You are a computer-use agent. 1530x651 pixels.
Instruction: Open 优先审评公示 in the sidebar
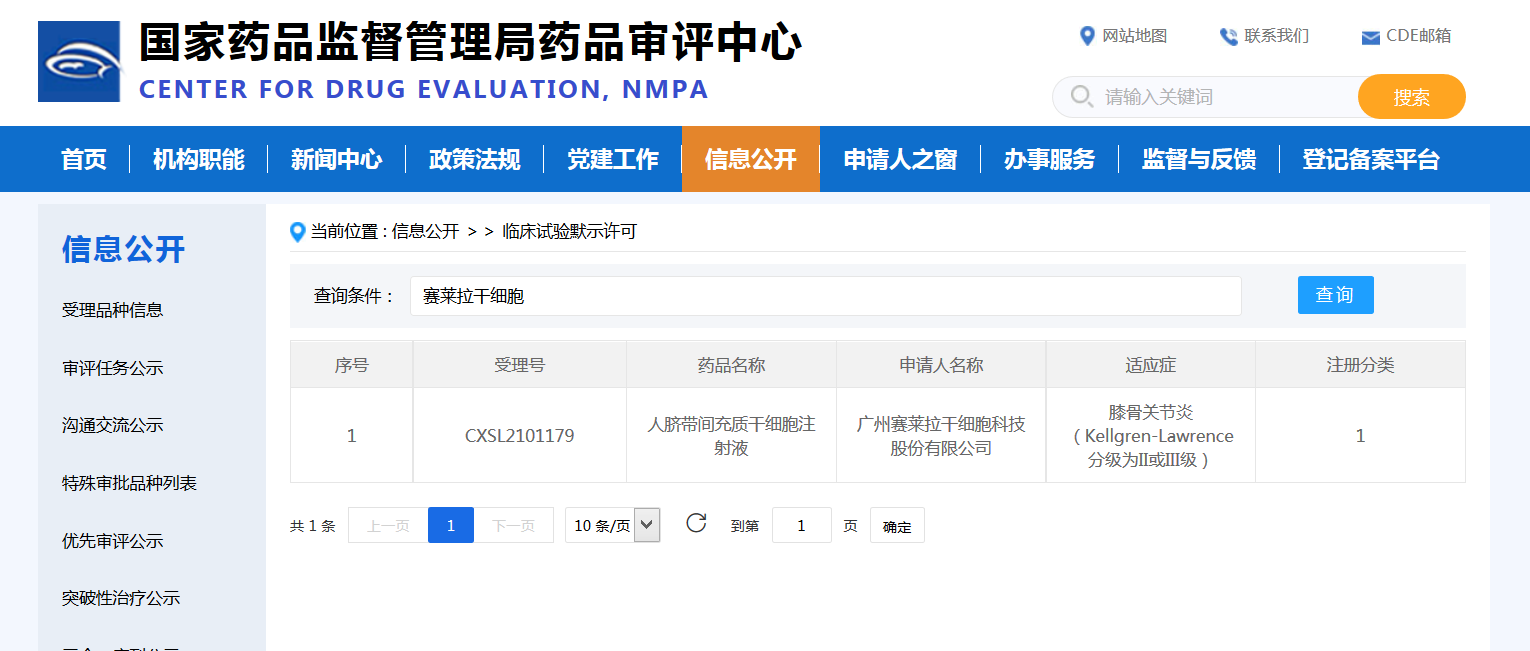coord(113,541)
